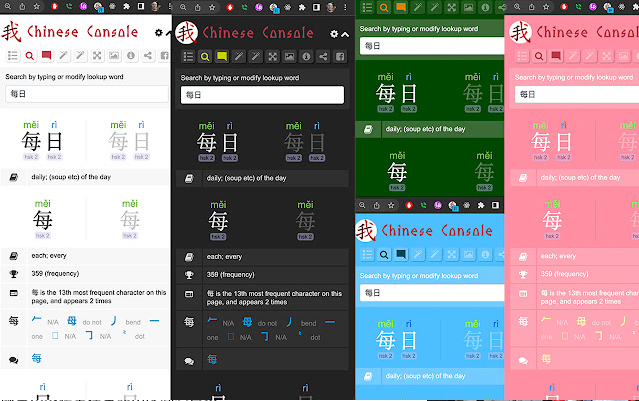Screen dimensions: 639x401
Task: Click the fullscreen arrows icon in green panel
Action: tap(452, 7)
